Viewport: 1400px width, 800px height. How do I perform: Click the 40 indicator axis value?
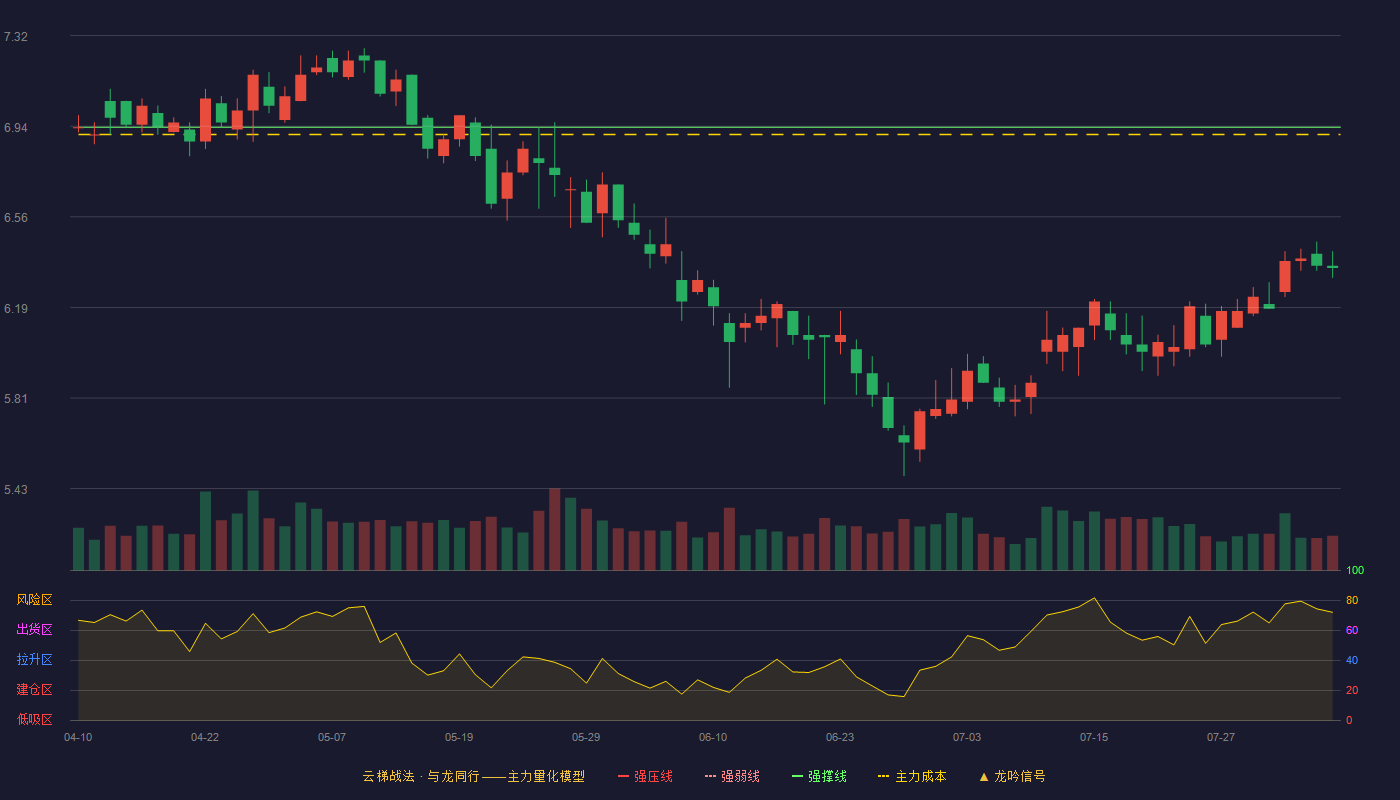pyautogui.click(x=1352, y=660)
